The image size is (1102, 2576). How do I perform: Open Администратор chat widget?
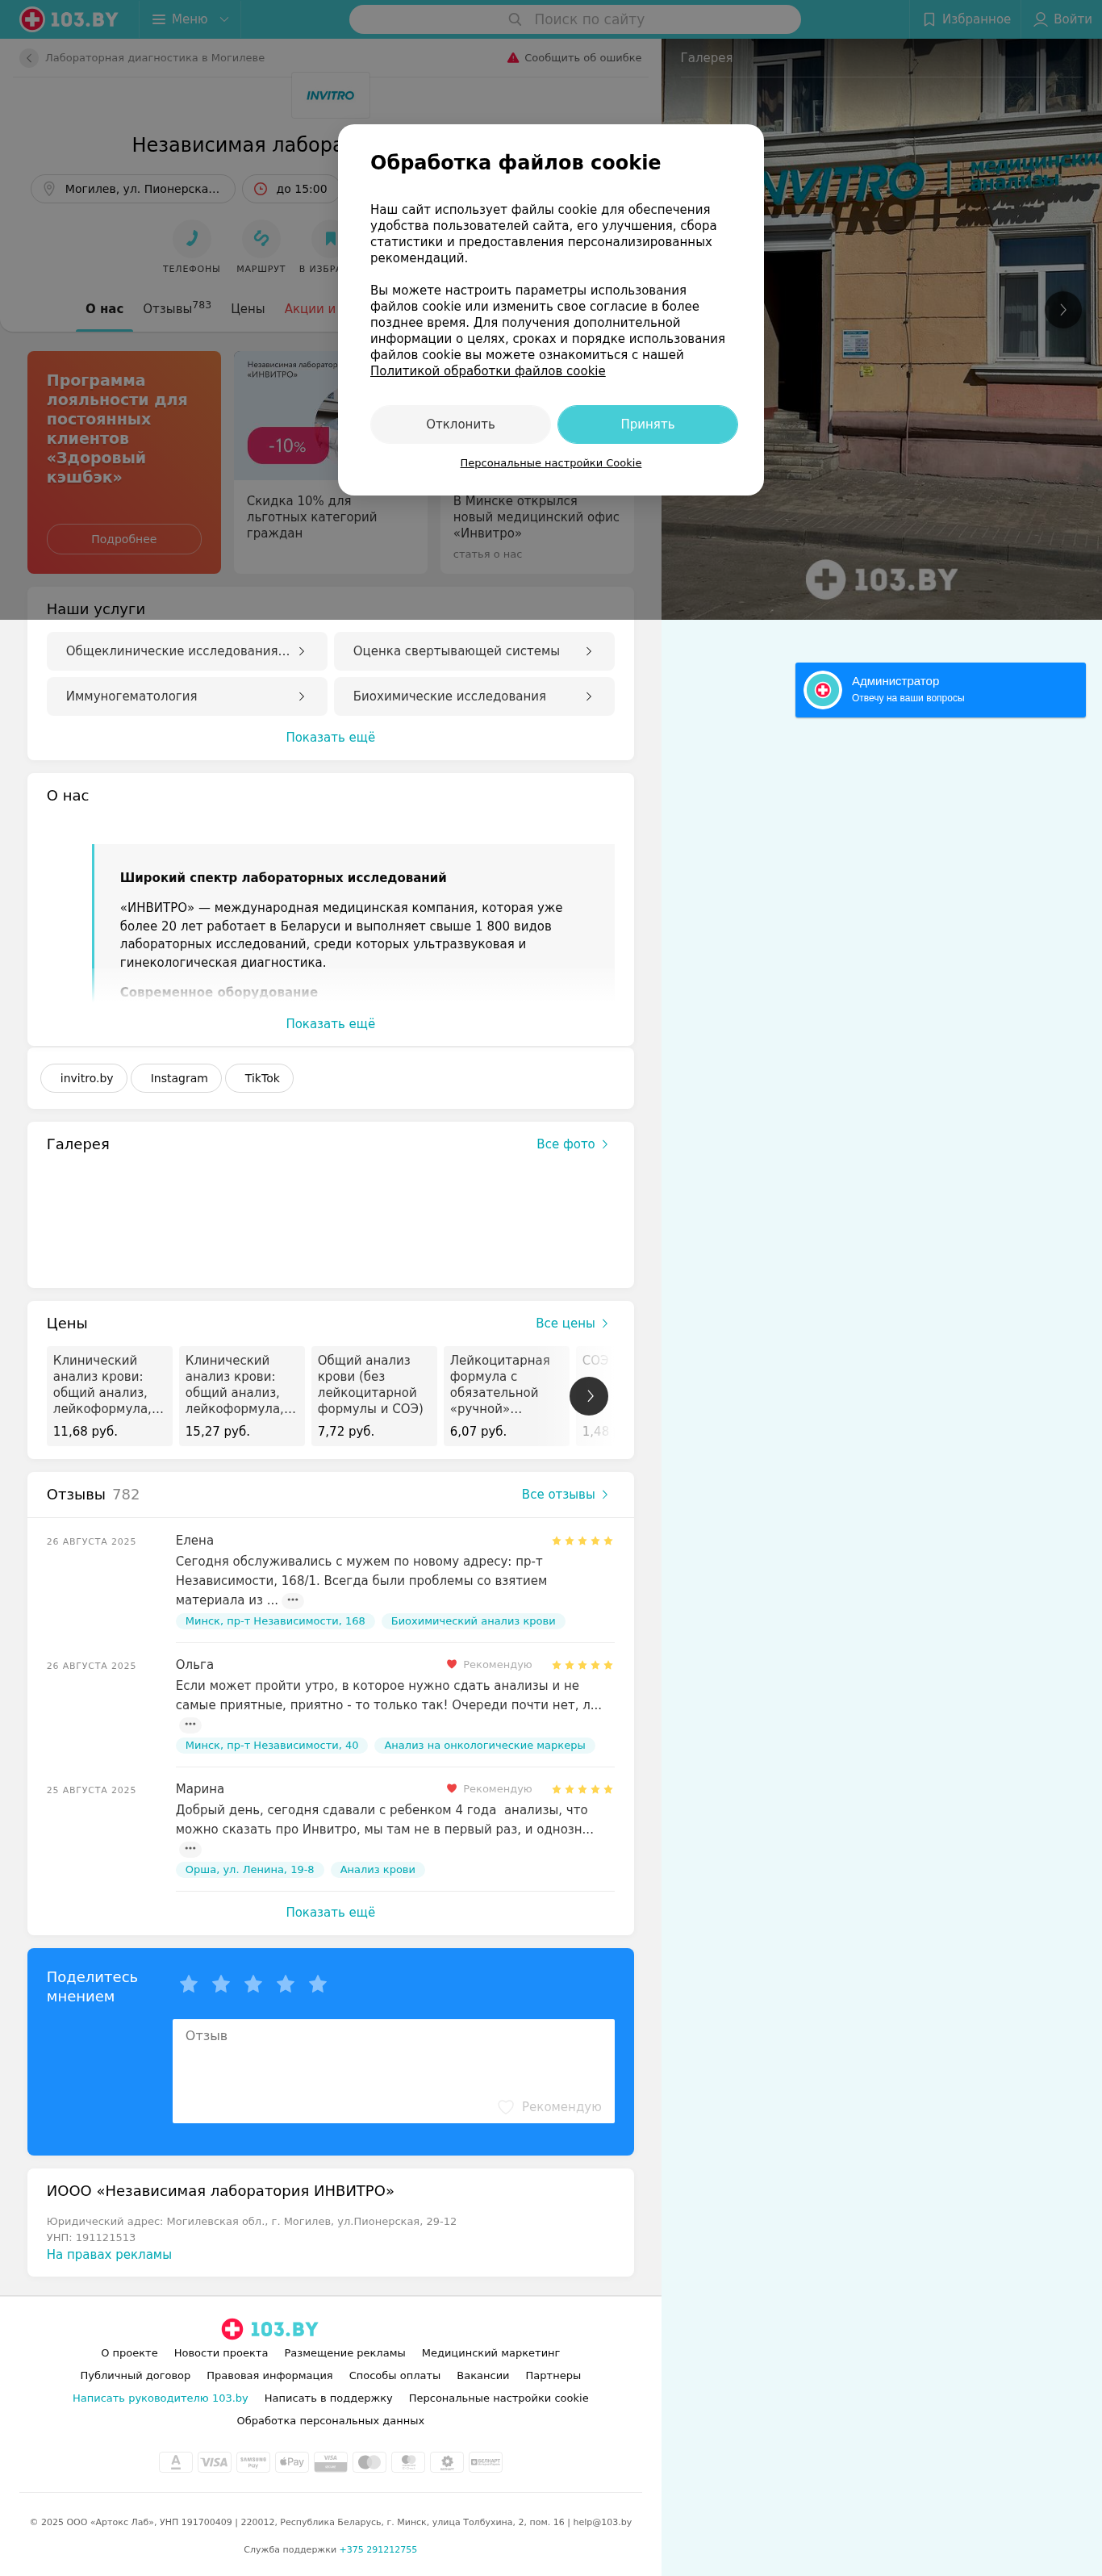pos(940,690)
